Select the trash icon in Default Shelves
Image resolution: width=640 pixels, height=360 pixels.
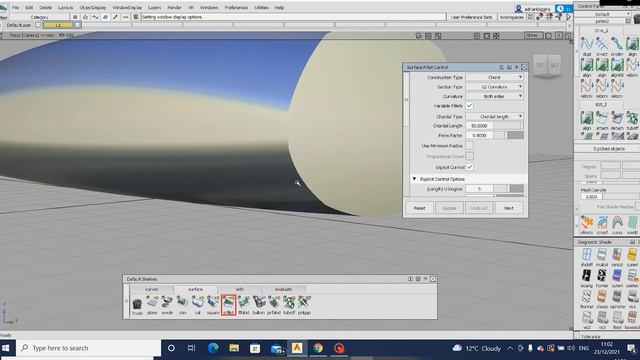tap(137, 304)
